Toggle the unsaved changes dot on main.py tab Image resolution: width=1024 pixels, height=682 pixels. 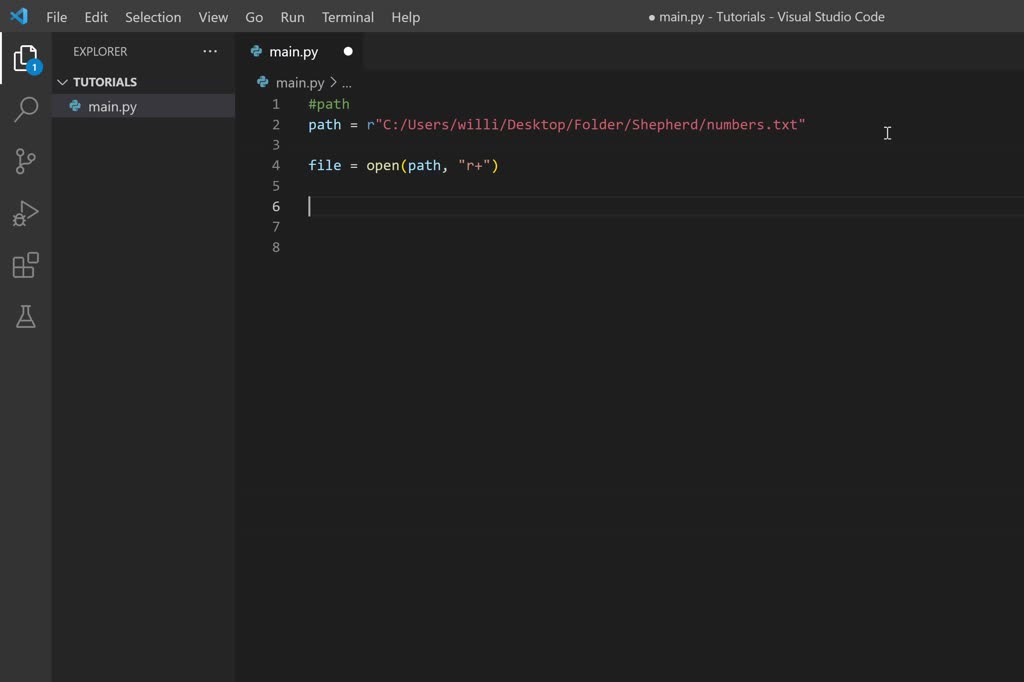point(347,51)
